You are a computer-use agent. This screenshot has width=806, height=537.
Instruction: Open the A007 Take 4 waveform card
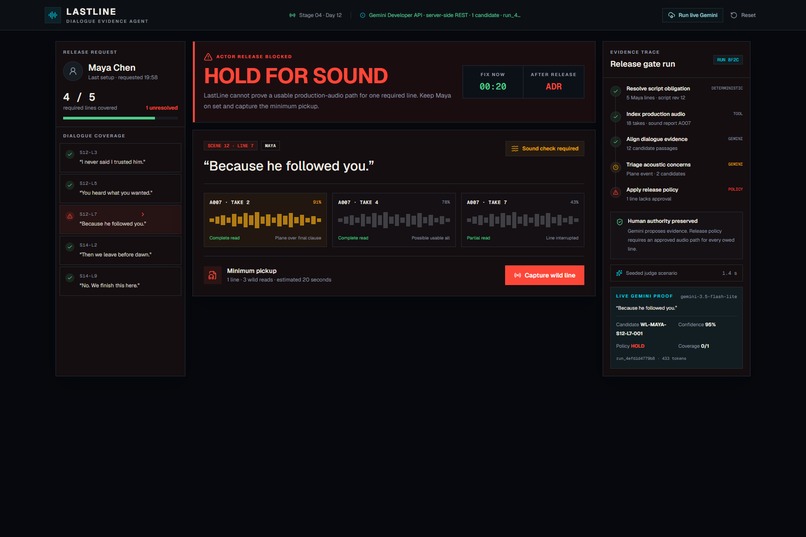tap(394, 220)
